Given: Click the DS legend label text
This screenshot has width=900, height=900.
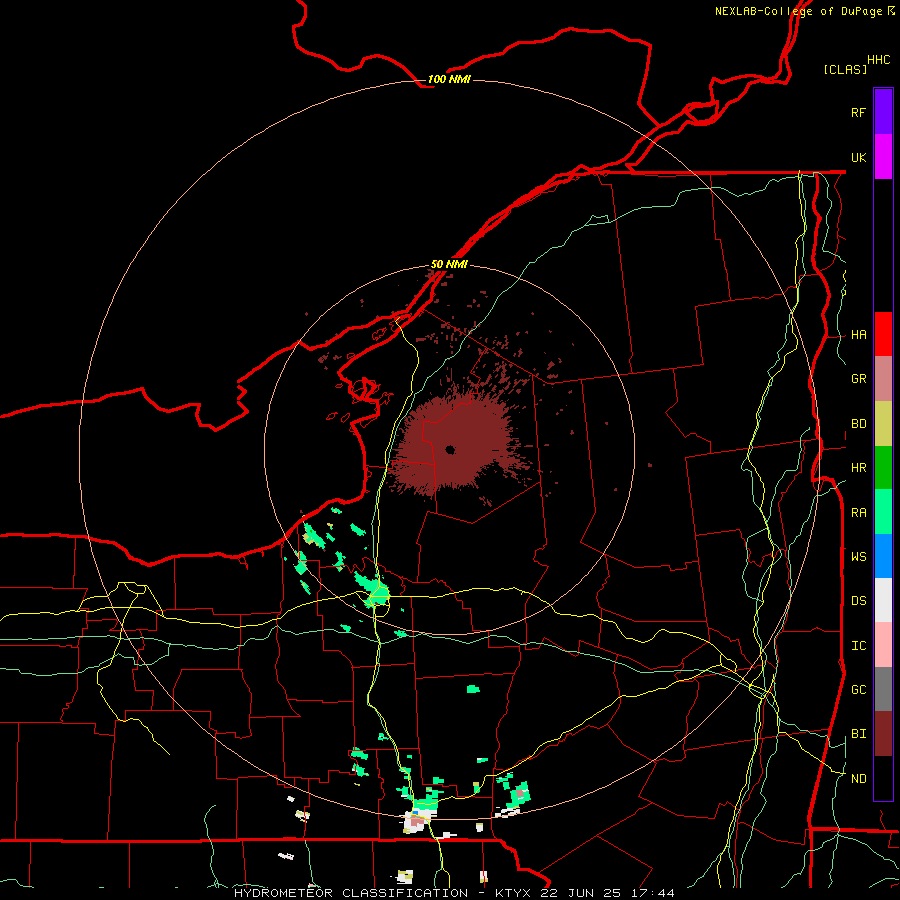Looking at the screenshot, I should [x=859, y=601].
